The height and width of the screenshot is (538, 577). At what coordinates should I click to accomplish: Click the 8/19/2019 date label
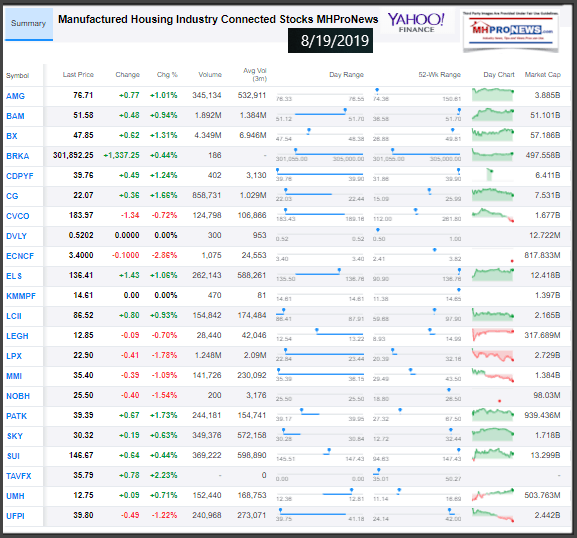[330, 40]
